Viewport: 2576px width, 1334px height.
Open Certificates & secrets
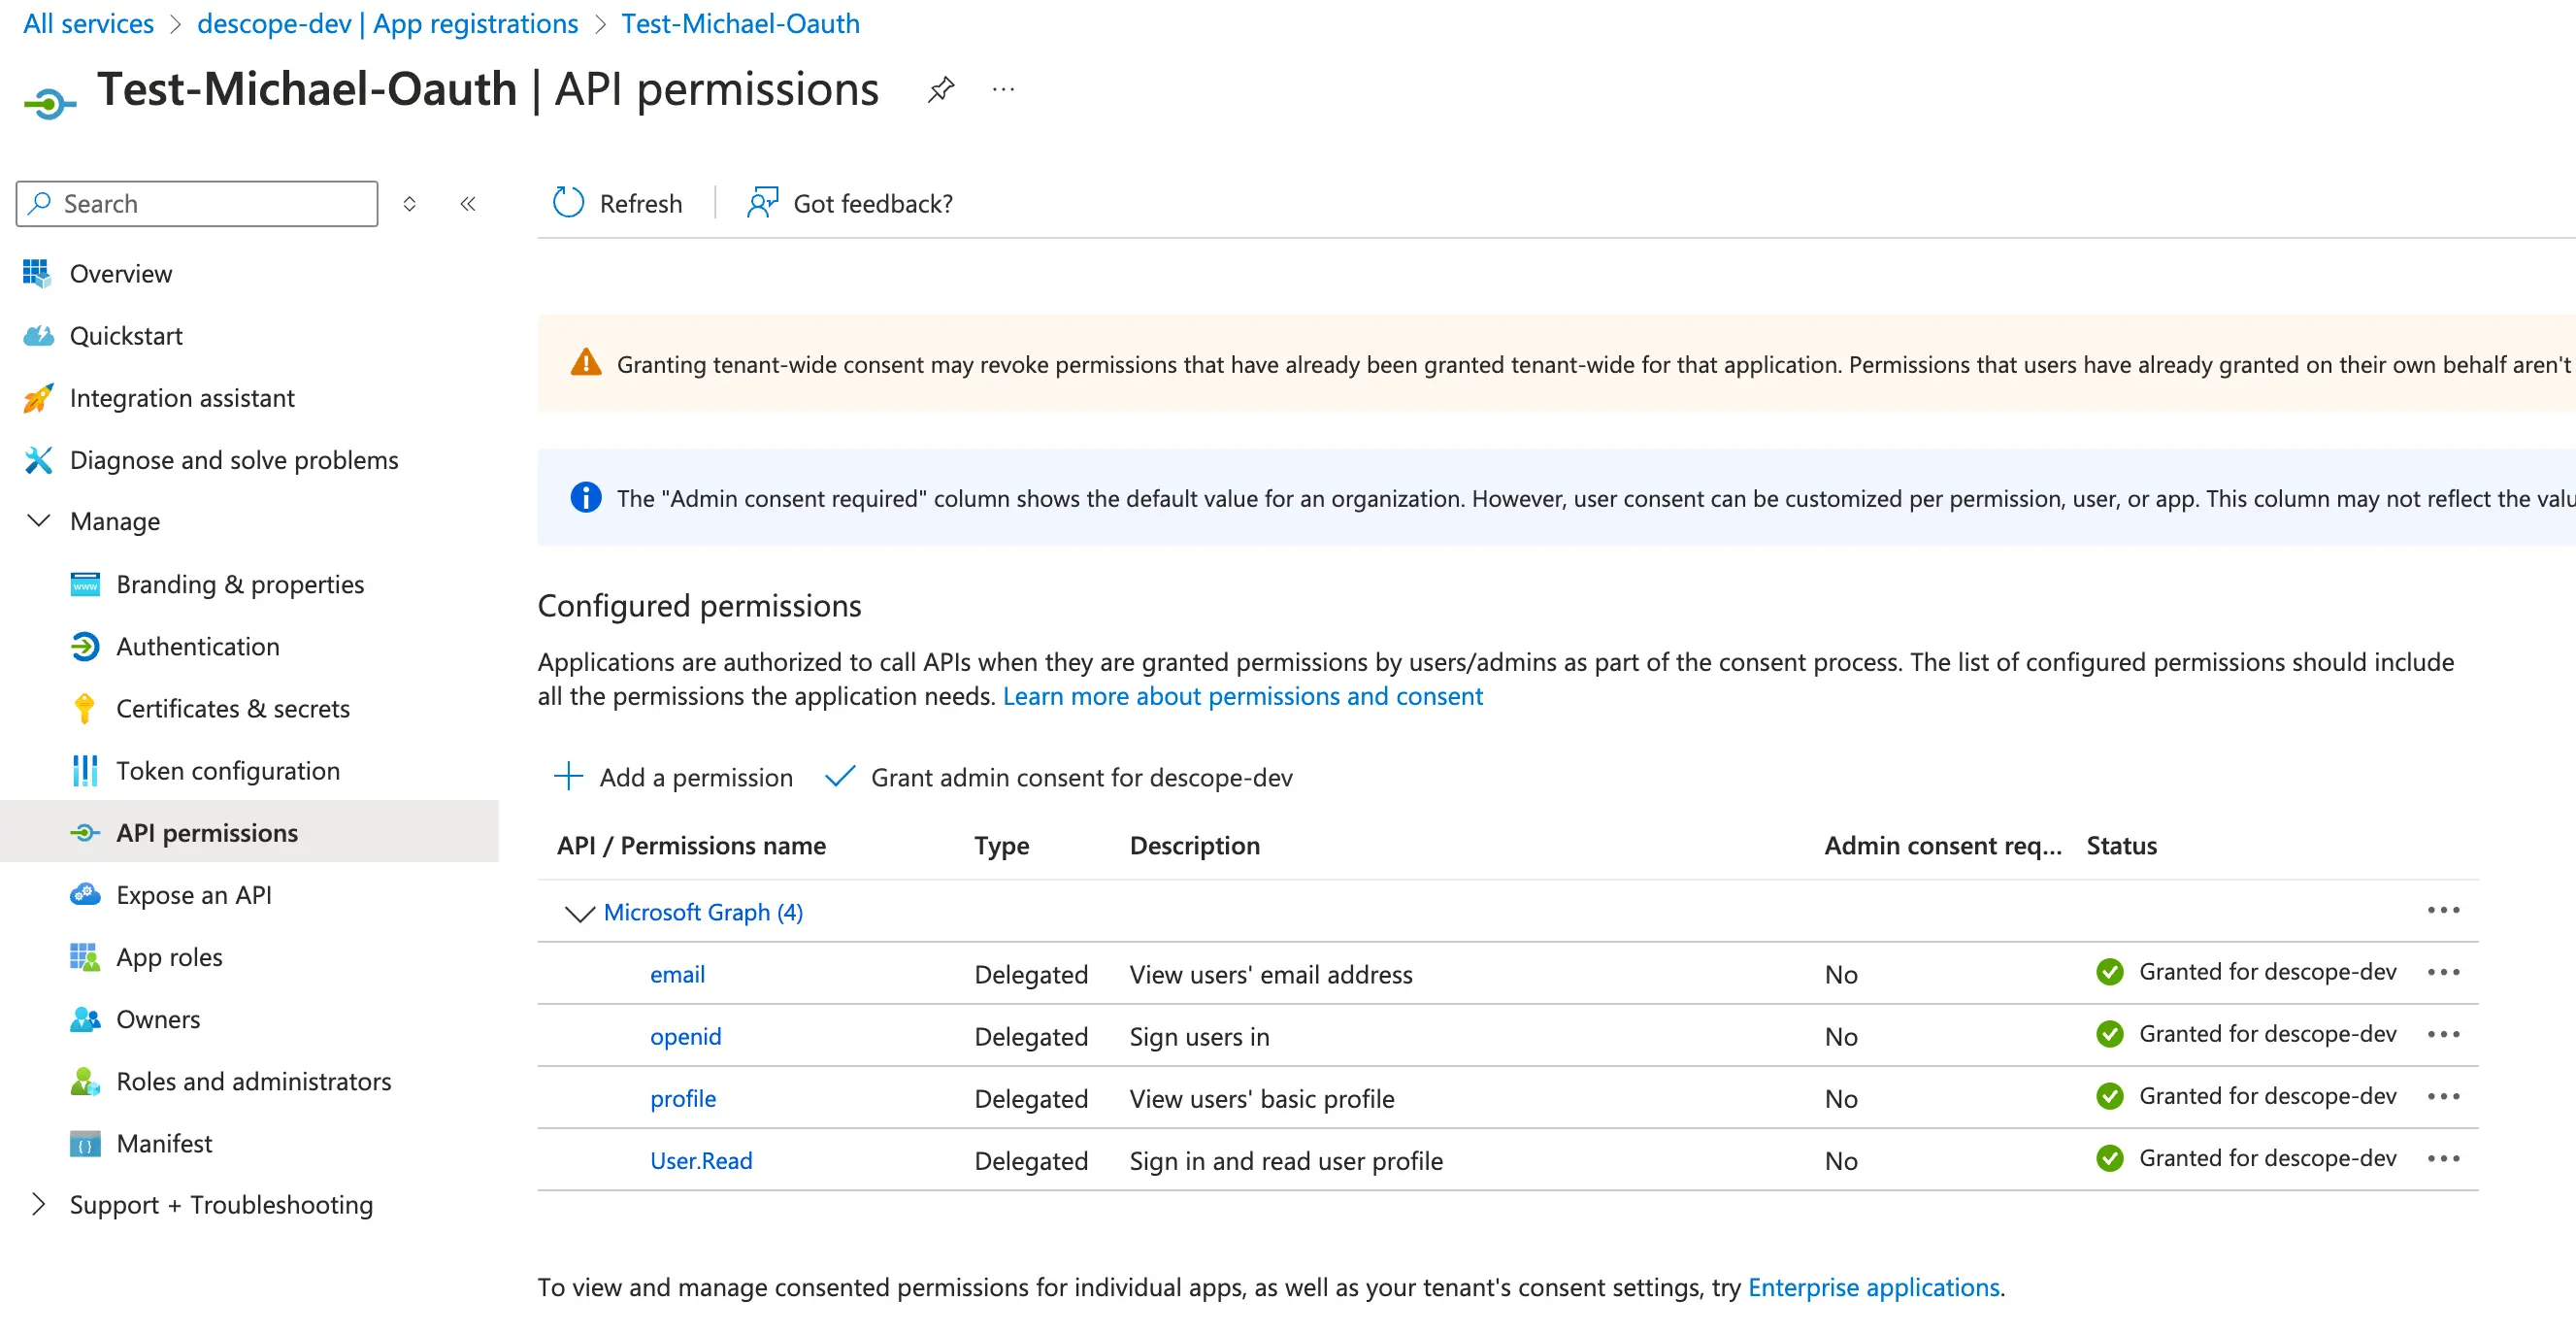point(233,708)
